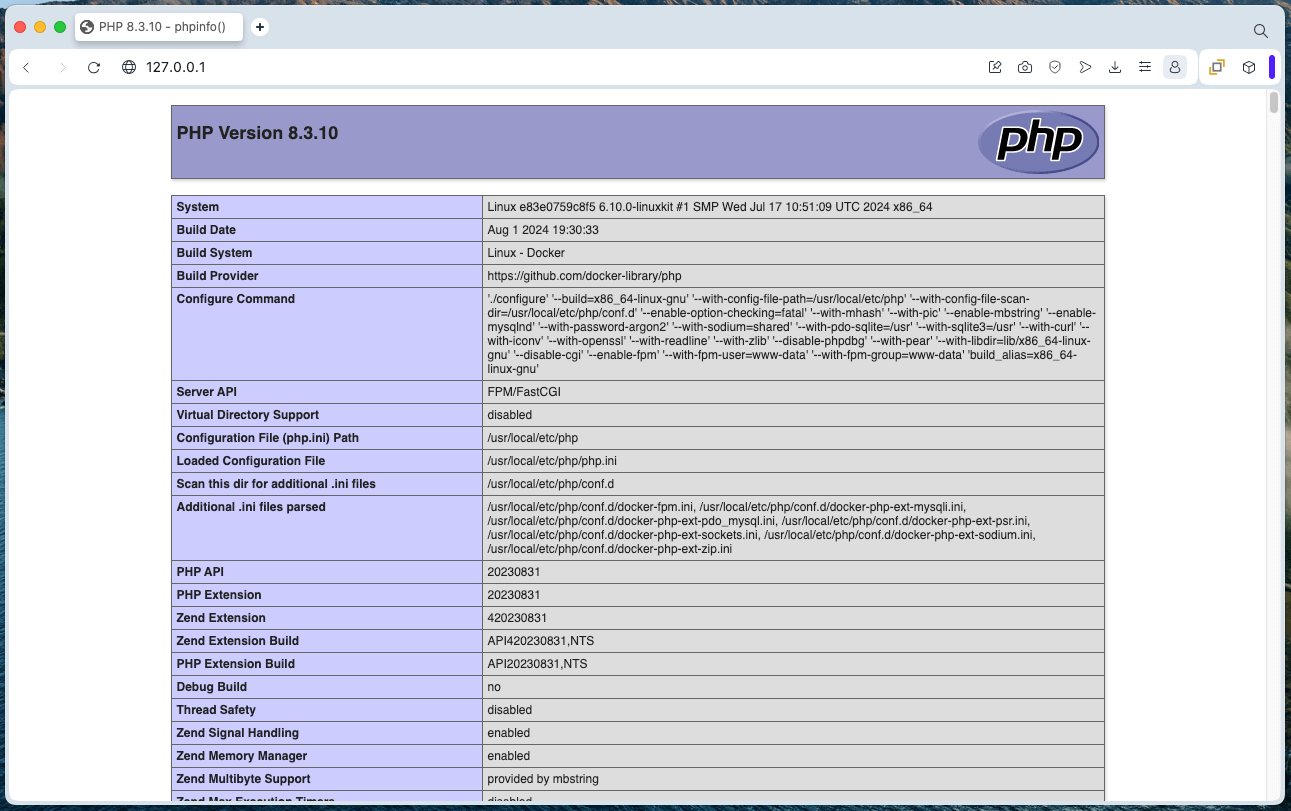This screenshot has width=1291, height=811.
Task: Click the vertical page scrollbar thumb
Action: tap(1274, 103)
